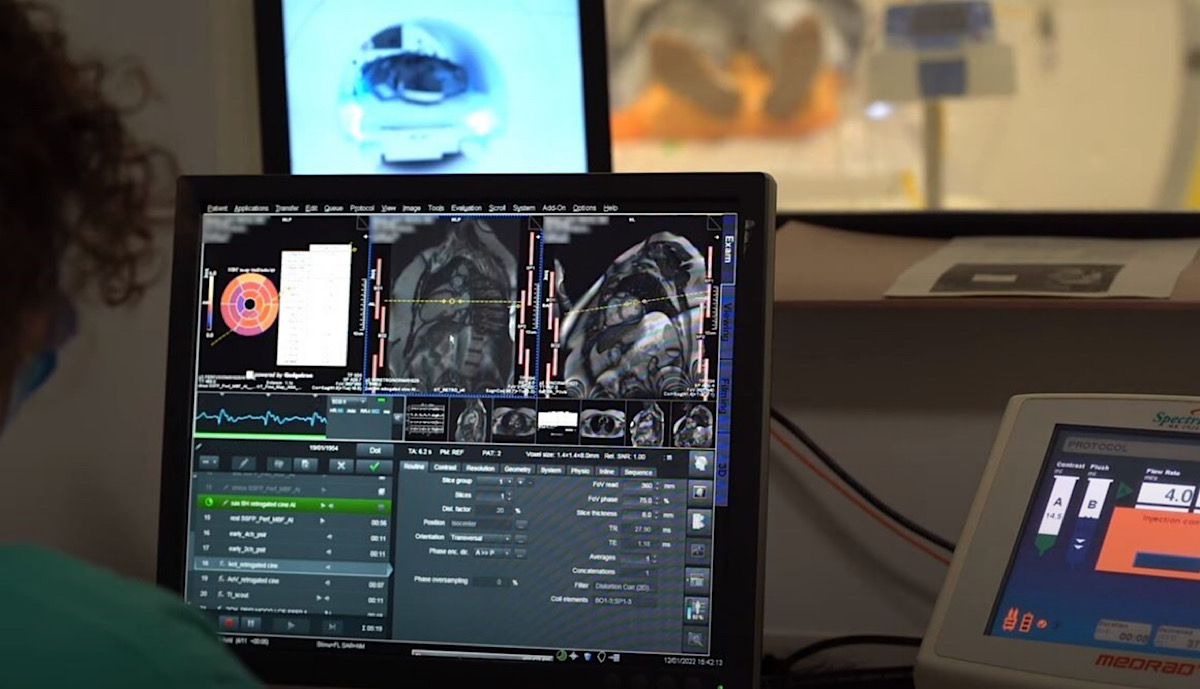Click the X icon to cancel protocol editing
Image resolution: width=1200 pixels, height=689 pixels.
point(339,465)
